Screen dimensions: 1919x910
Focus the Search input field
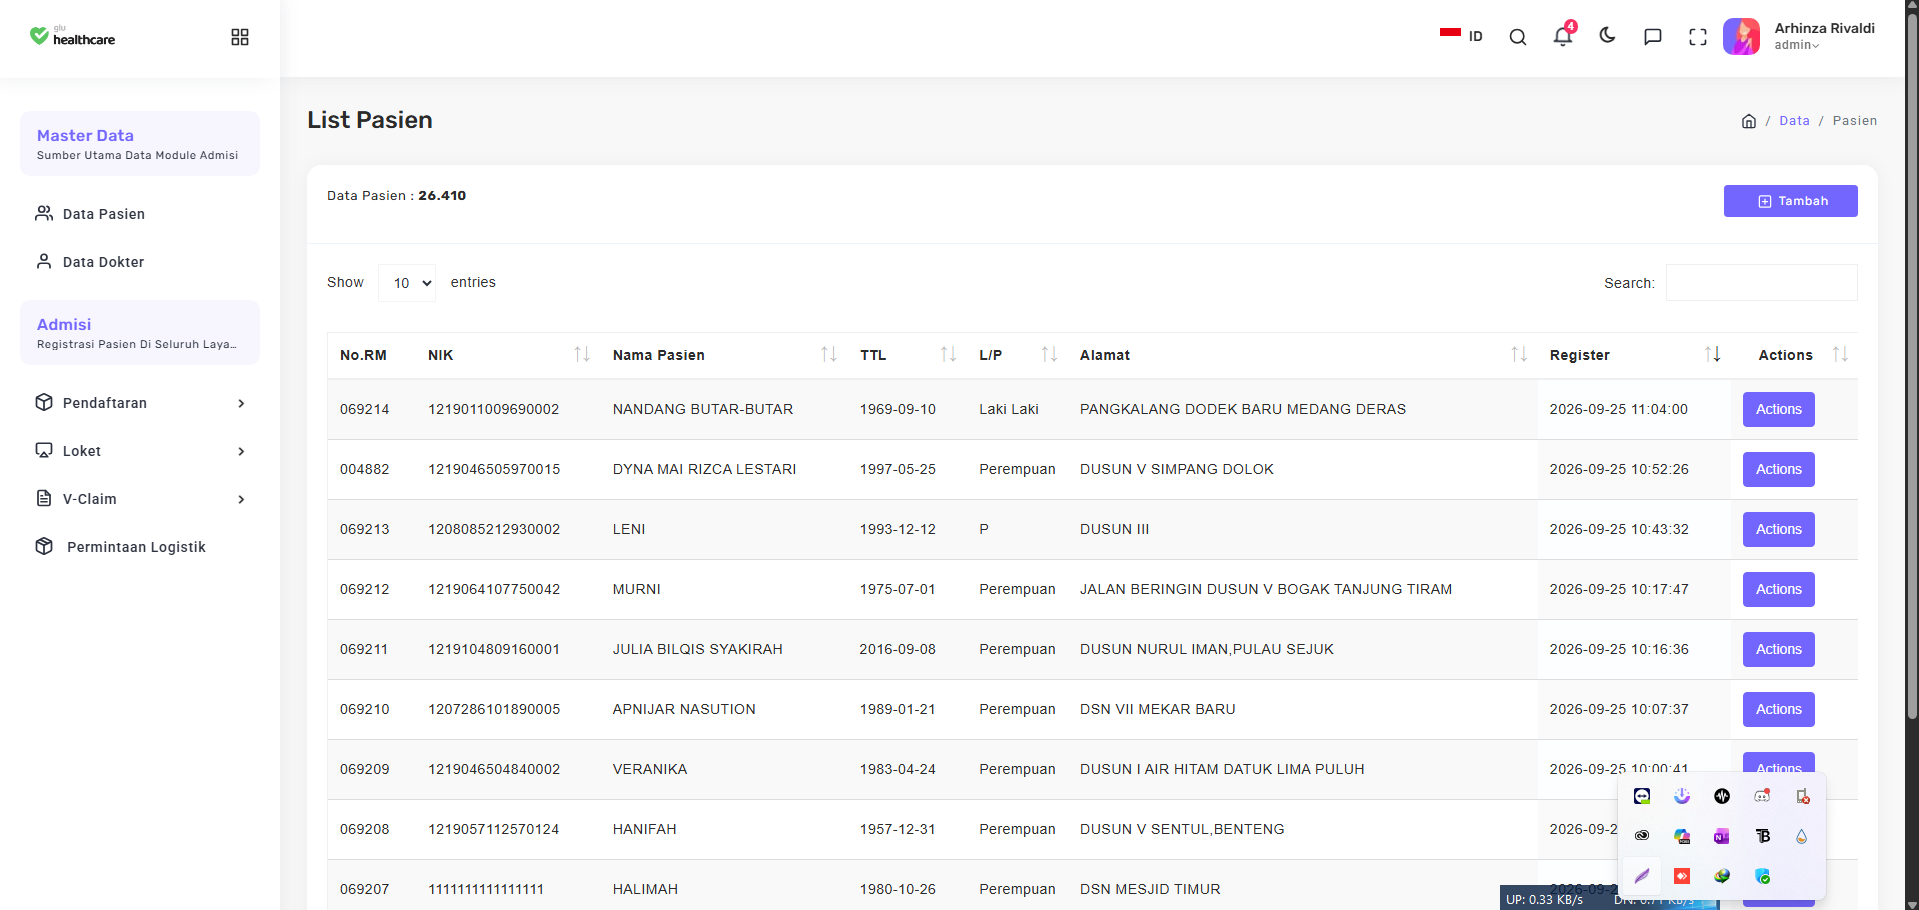1762,283
